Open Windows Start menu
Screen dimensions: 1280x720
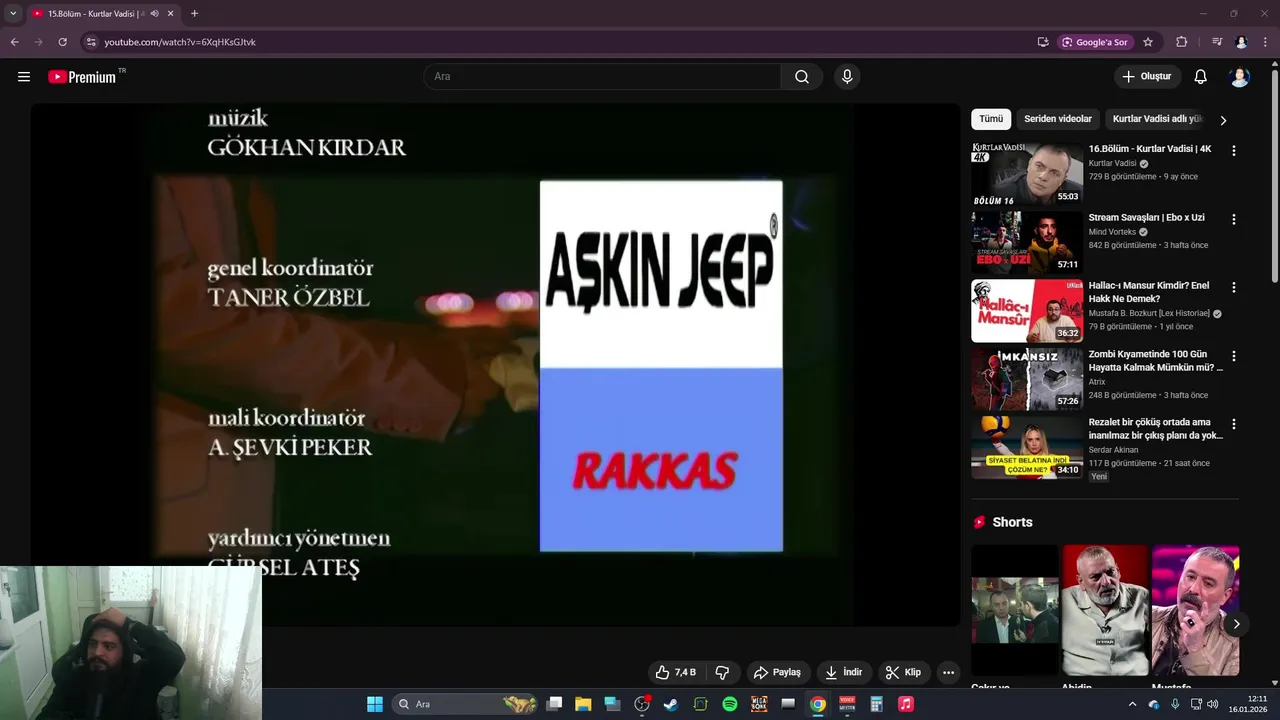[375, 704]
